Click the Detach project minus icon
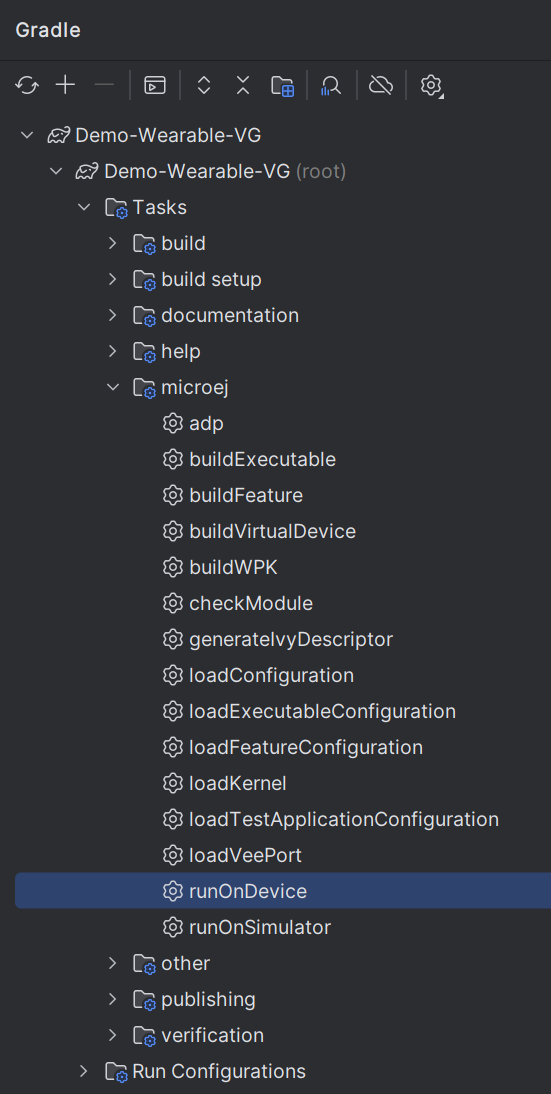The width and height of the screenshot is (551, 1094). point(104,86)
